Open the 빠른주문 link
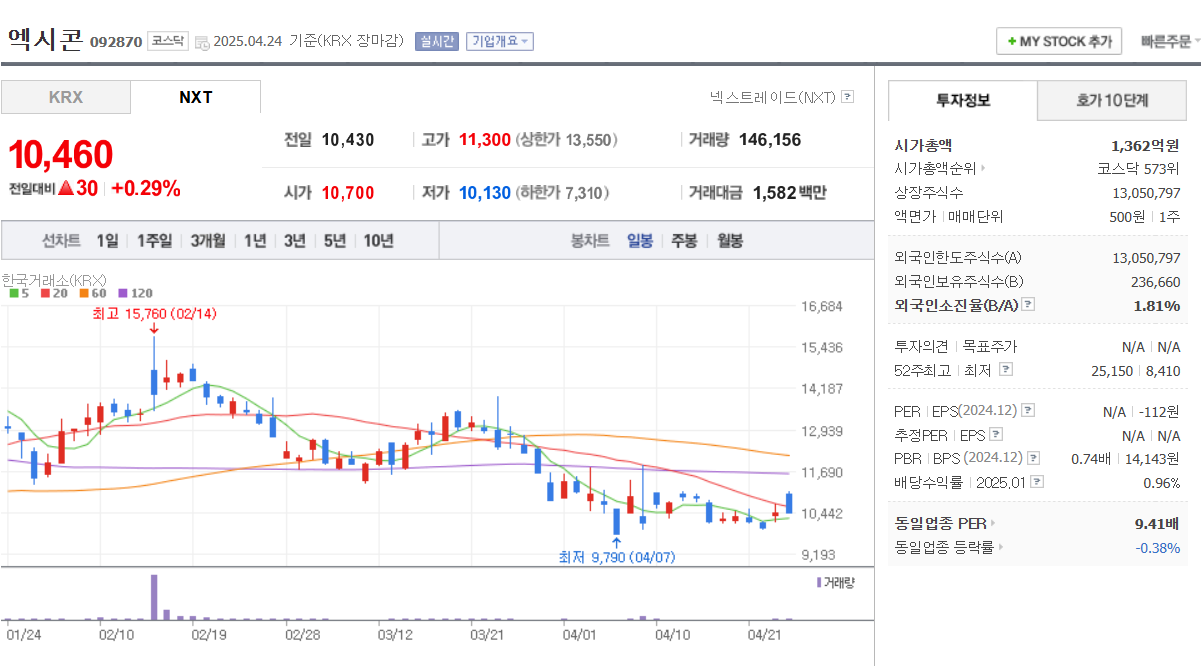Viewport: 1201px width, 666px height. 1167,41
